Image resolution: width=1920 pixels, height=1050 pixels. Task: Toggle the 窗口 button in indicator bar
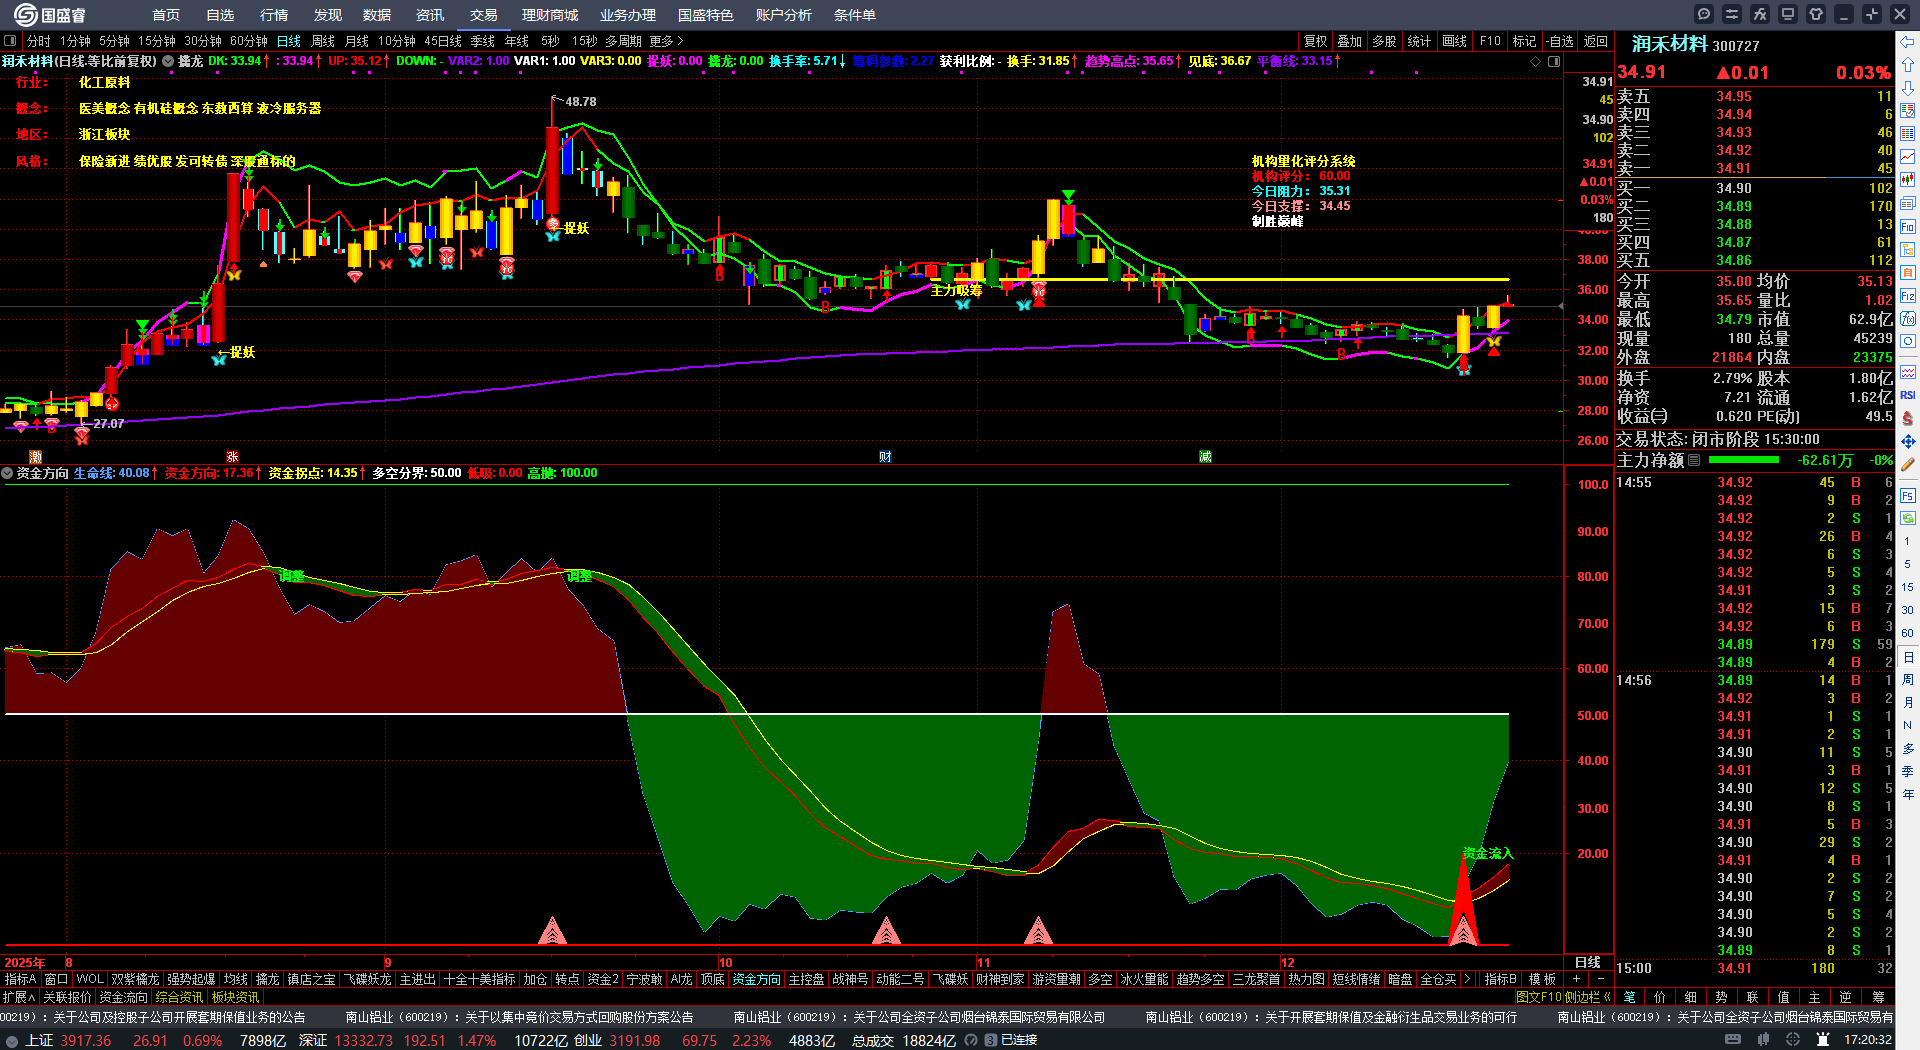(56, 979)
